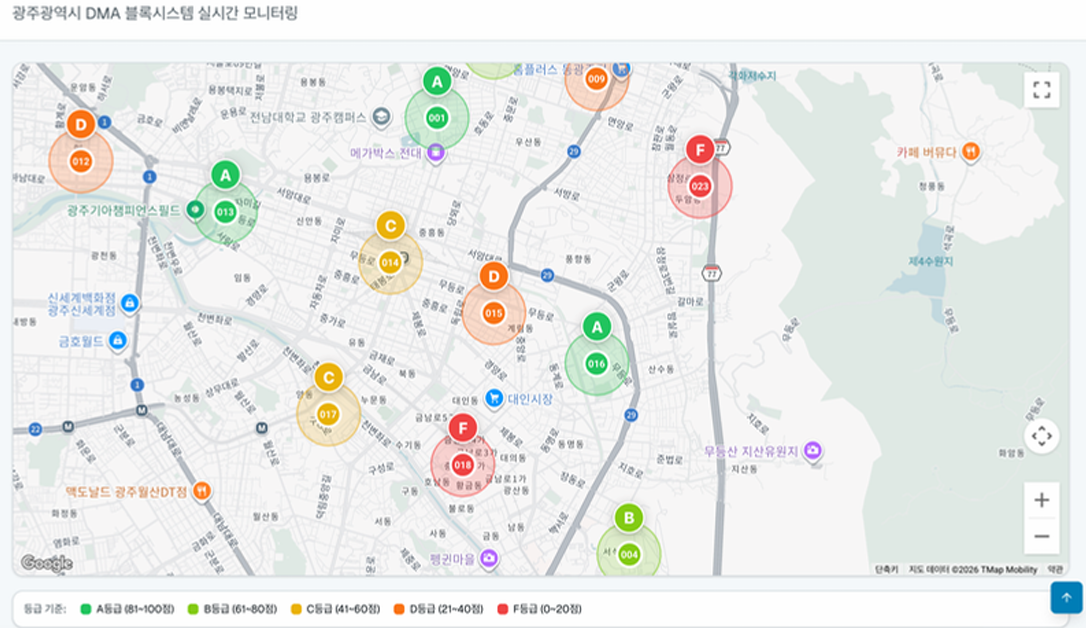Image resolution: width=1086 pixels, height=628 pixels.
Task: Click the 맥도날드 광주월산DT점 pin
Action: pyautogui.click(x=202, y=491)
